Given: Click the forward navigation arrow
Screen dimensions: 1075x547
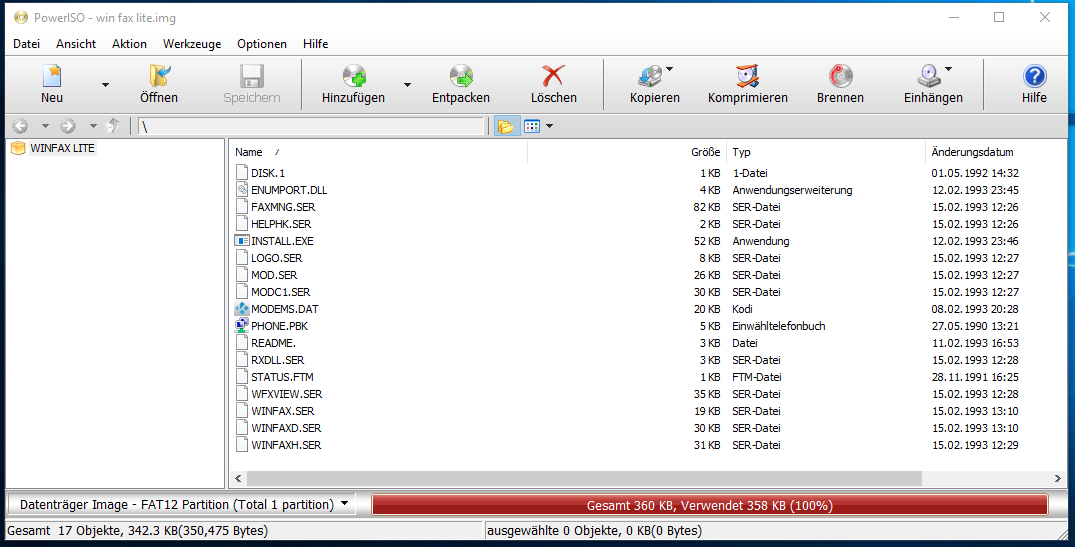Looking at the screenshot, I should [68, 126].
